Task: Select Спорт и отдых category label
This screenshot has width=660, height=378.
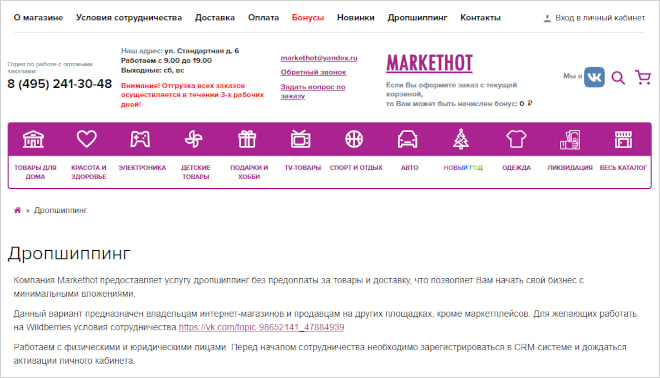Action: pos(356,168)
